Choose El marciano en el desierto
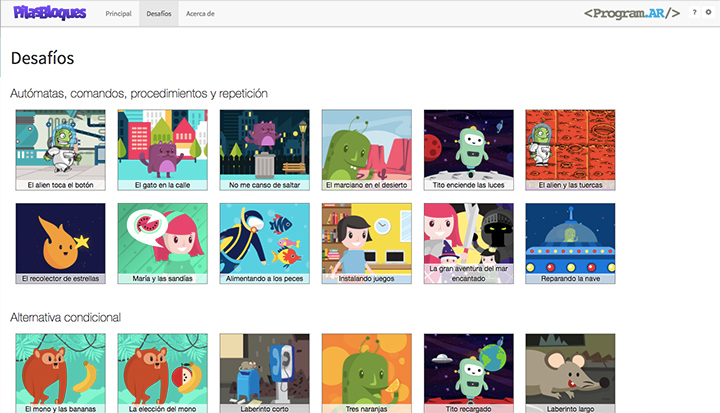720x413 pixels. [366, 149]
